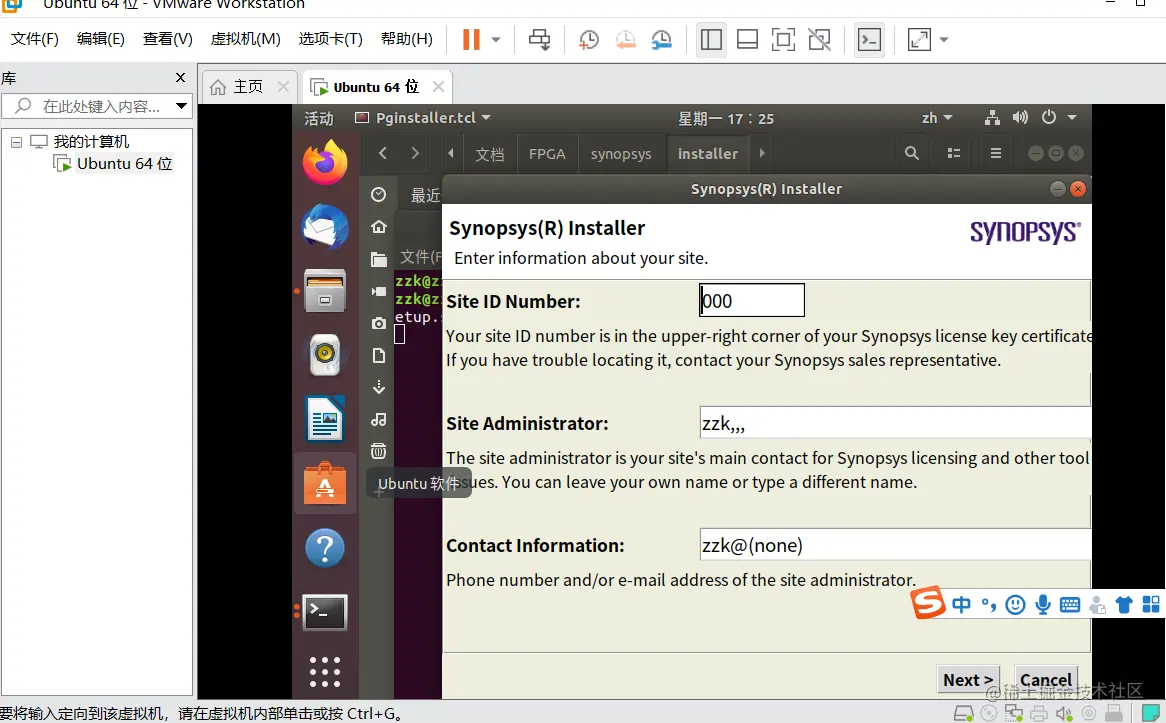
Task: Open the Pginstaller.tcl app menu
Action: tap(423, 118)
